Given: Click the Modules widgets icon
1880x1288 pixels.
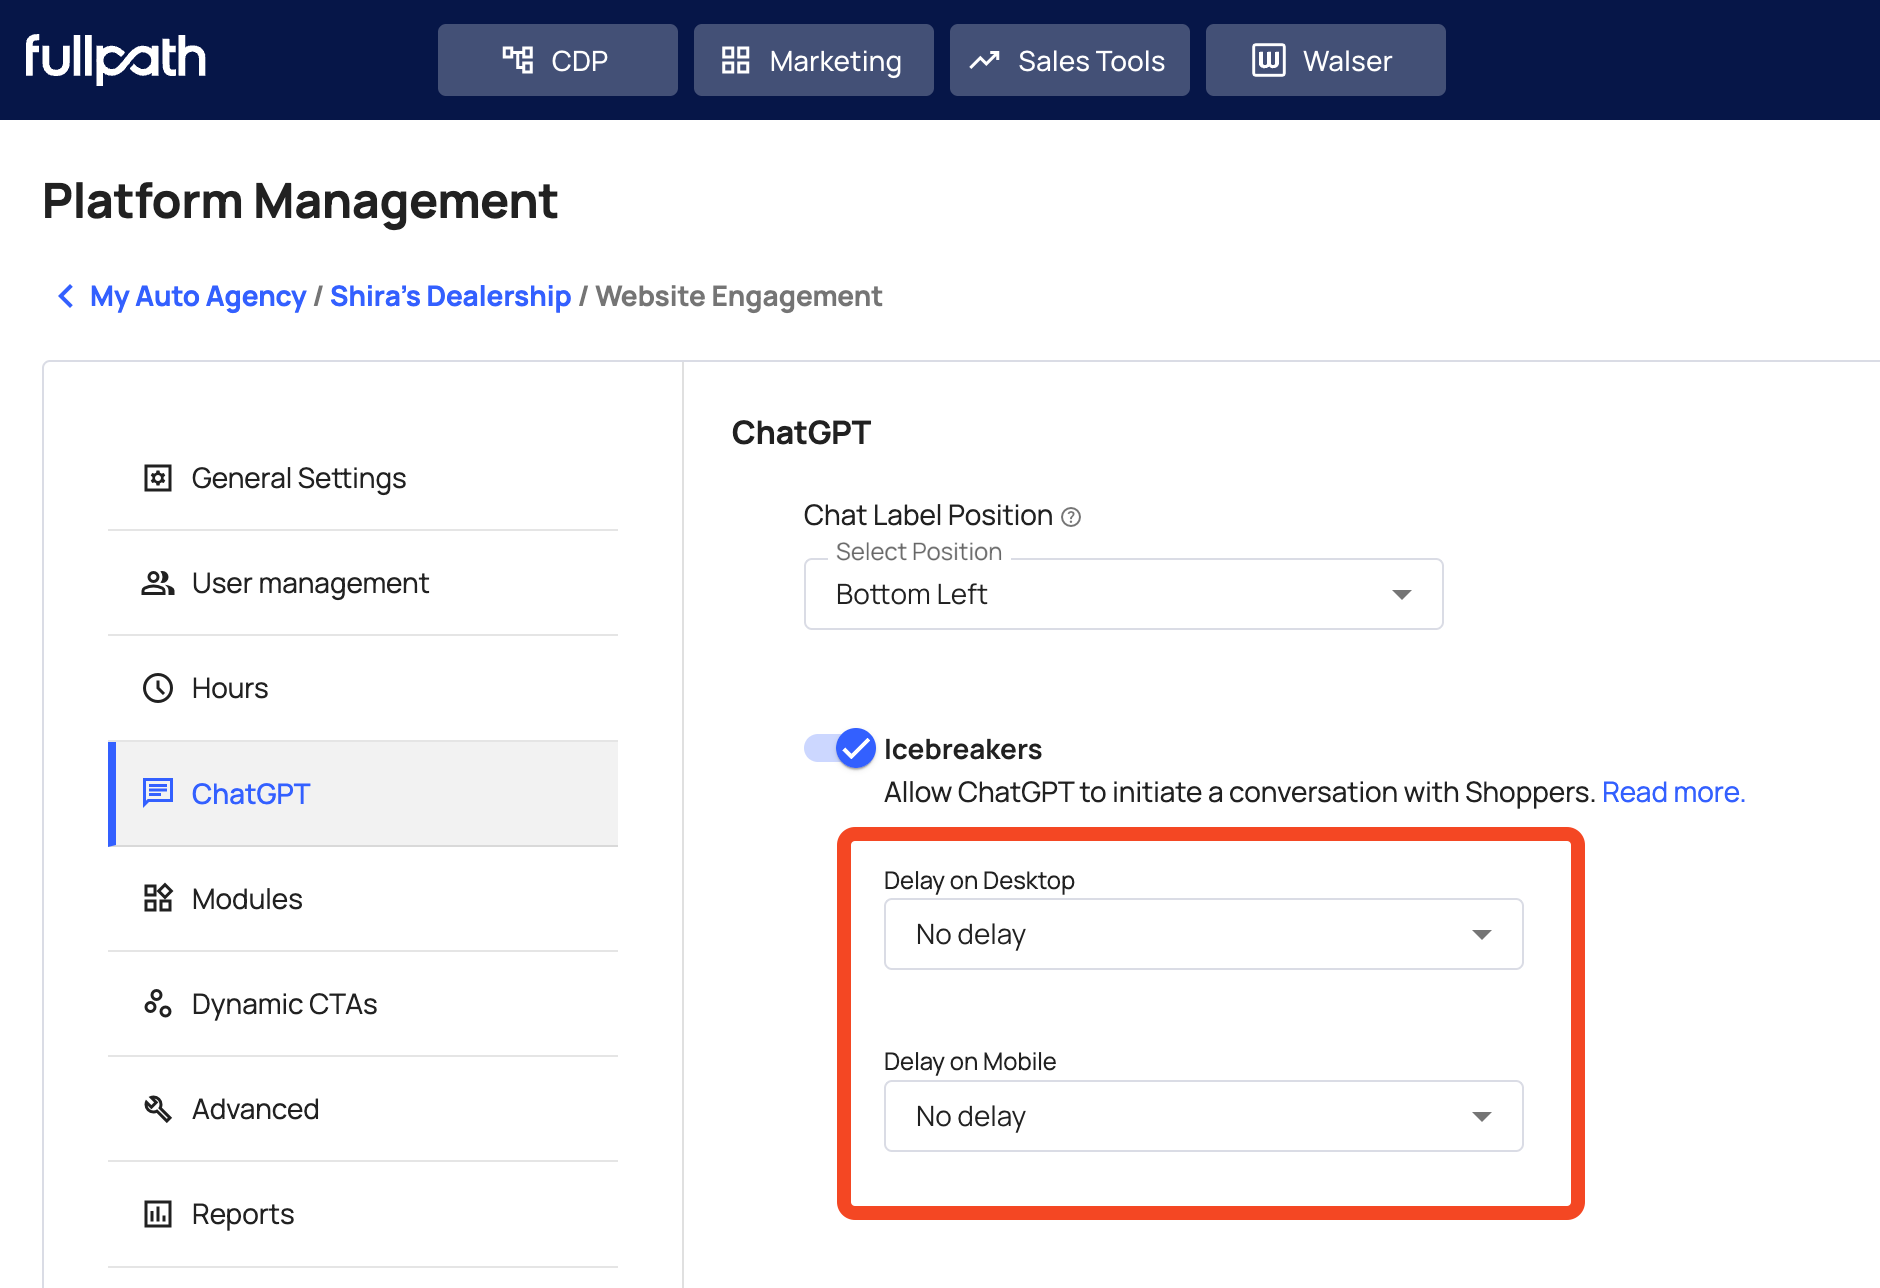Looking at the screenshot, I should pos(158,898).
